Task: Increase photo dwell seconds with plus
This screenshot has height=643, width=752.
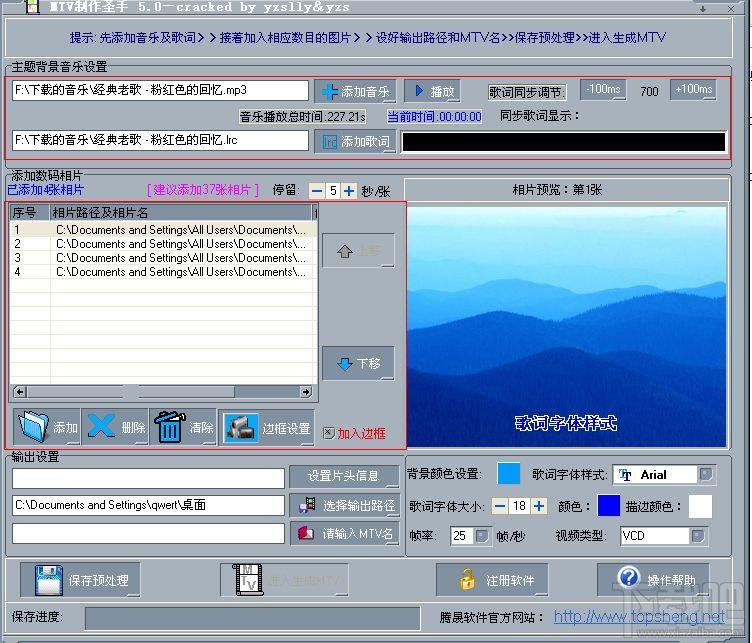Action: click(x=349, y=191)
